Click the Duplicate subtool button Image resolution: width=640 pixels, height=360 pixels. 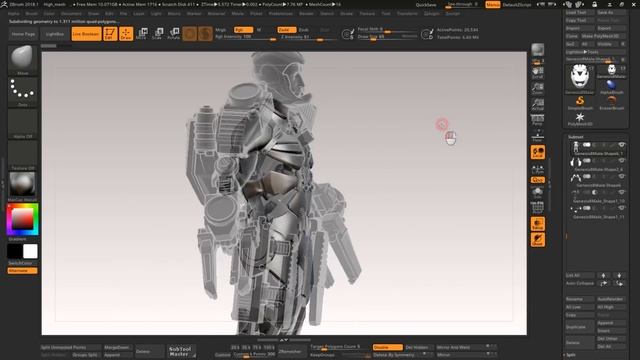point(580,327)
